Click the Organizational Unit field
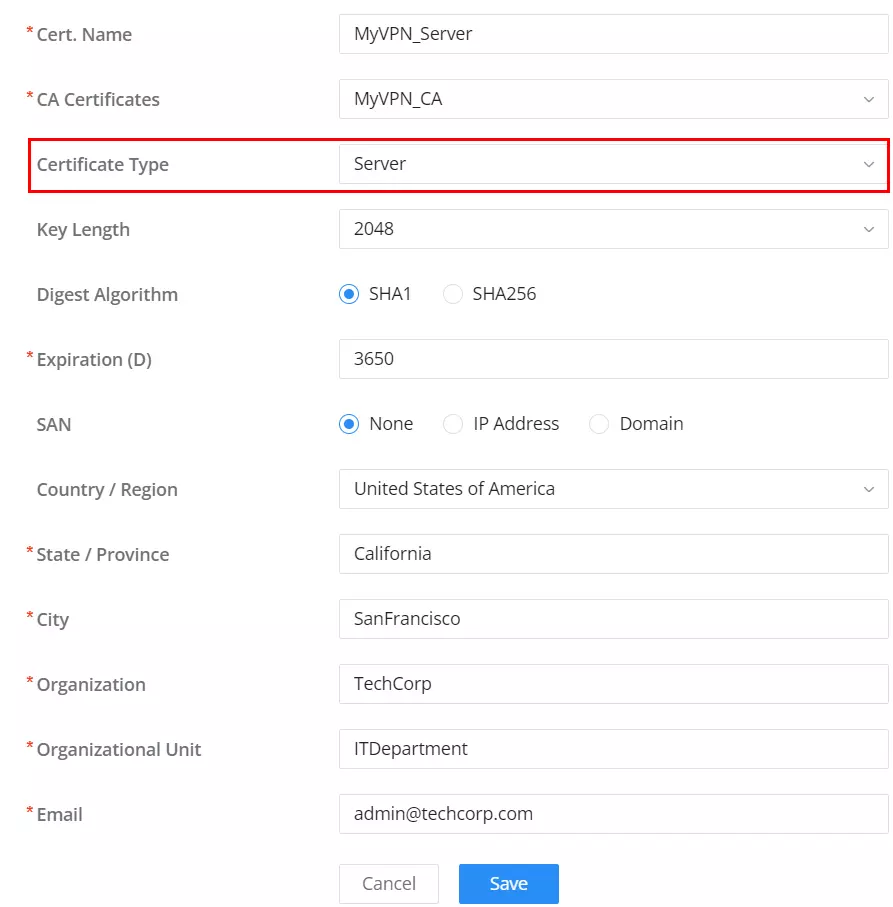893x907 pixels. 613,749
